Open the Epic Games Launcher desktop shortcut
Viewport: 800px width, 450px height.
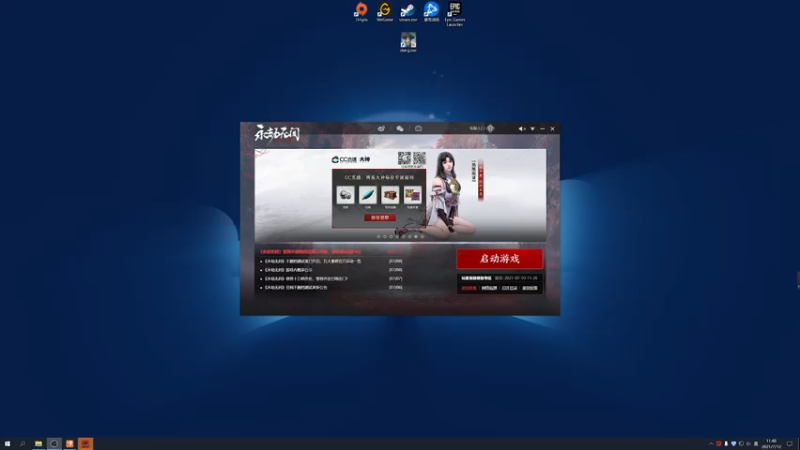[x=455, y=14]
